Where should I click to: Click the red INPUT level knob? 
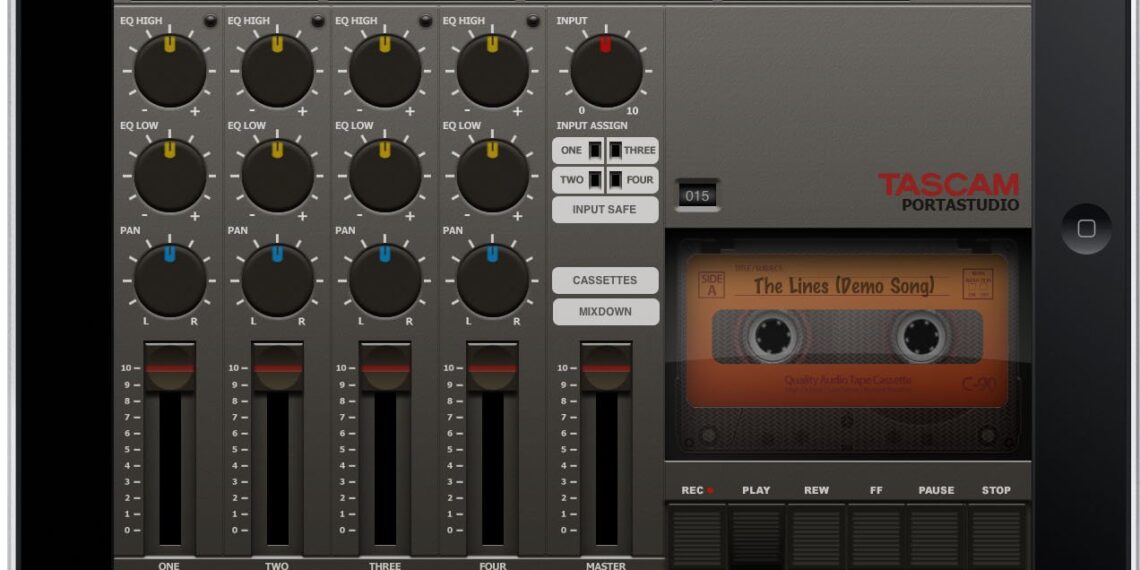click(x=606, y=71)
